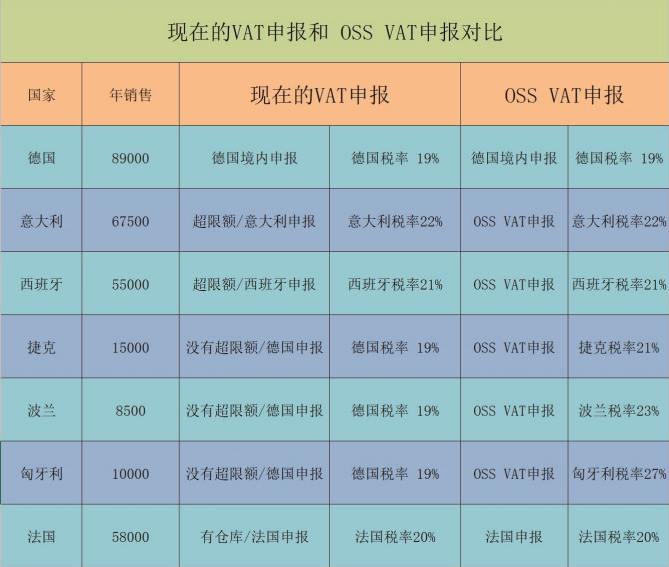Click the 超限额/西班牙申报 cell
The image size is (669, 567).
(255, 284)
